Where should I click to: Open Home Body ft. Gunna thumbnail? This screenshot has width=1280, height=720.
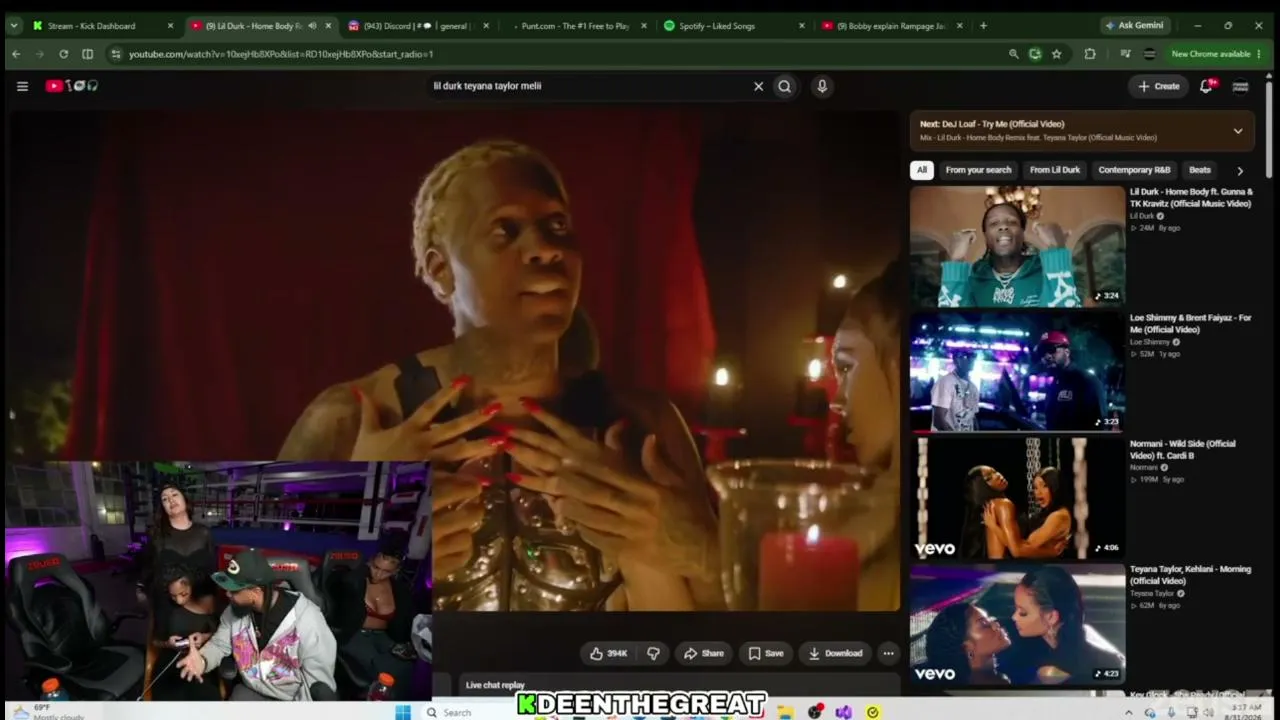tap(1017, 246)
